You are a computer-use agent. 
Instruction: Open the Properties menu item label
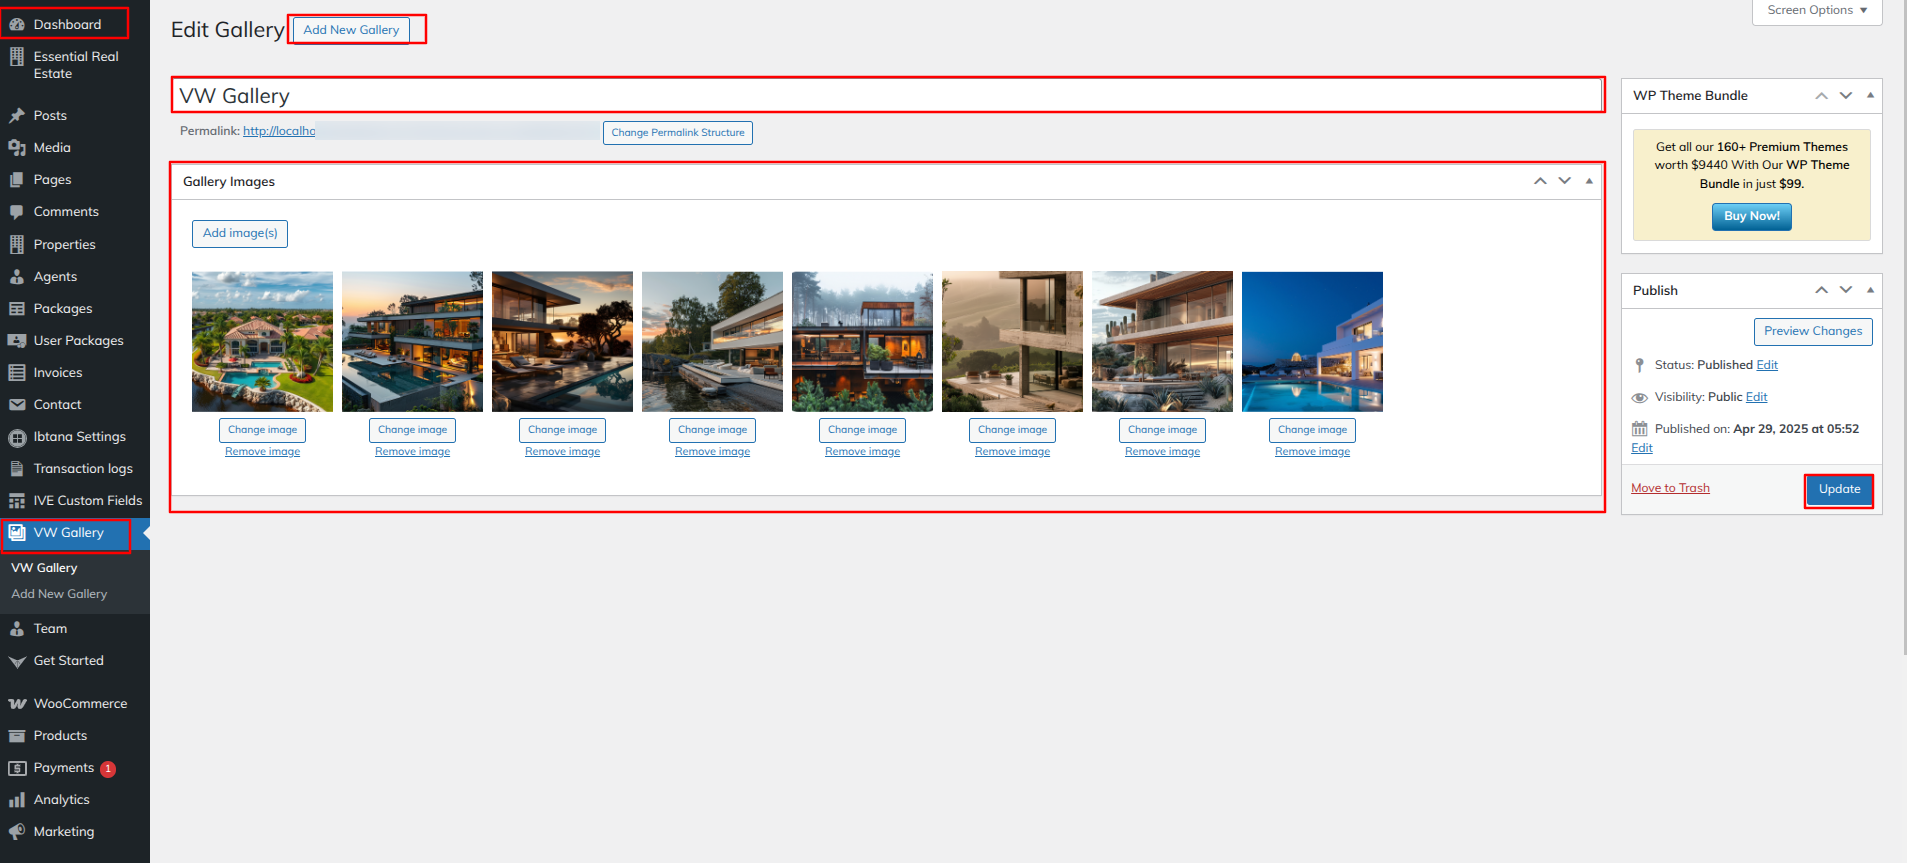[x=65, y=245]
